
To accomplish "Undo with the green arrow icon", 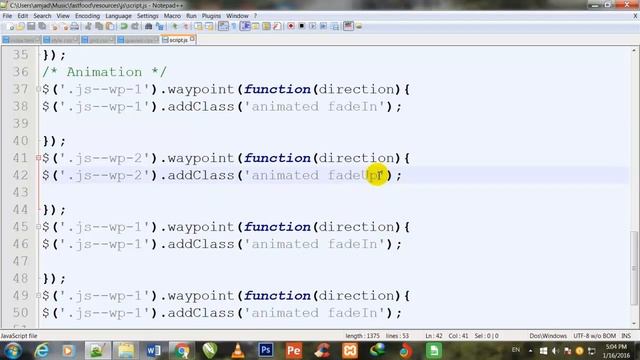I will [x=124, y=27].
